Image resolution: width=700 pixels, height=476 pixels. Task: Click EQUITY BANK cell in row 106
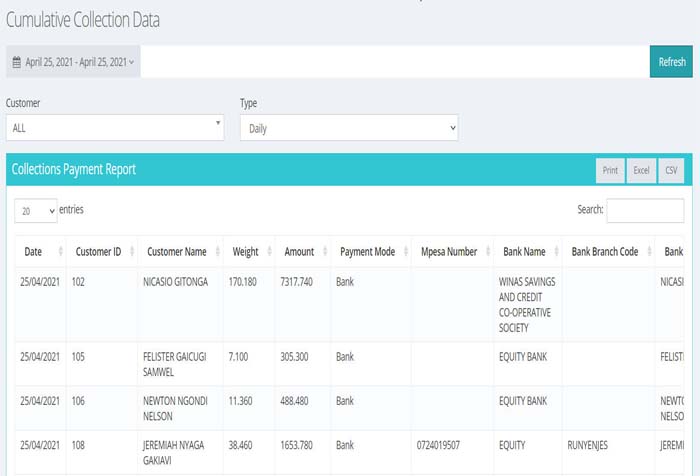pyautogui.click(x=528, y=408)
